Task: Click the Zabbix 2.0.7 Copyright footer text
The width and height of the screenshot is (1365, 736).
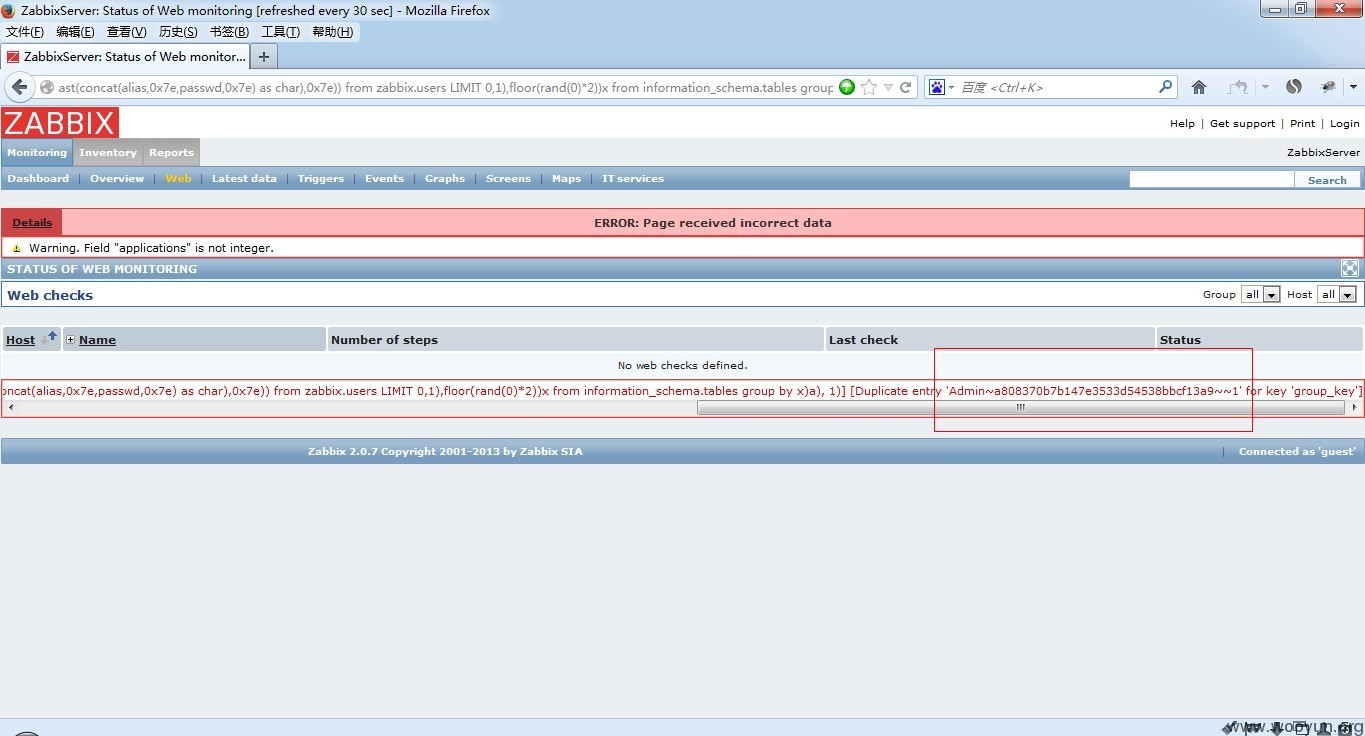Action: (x=445, y=452)
